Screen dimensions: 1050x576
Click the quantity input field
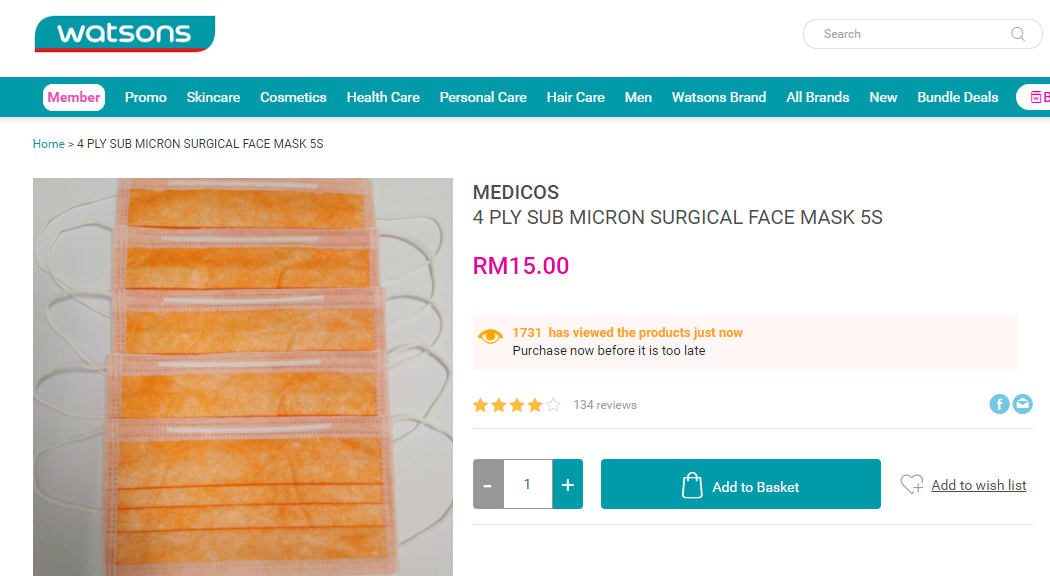click(527, 485)
